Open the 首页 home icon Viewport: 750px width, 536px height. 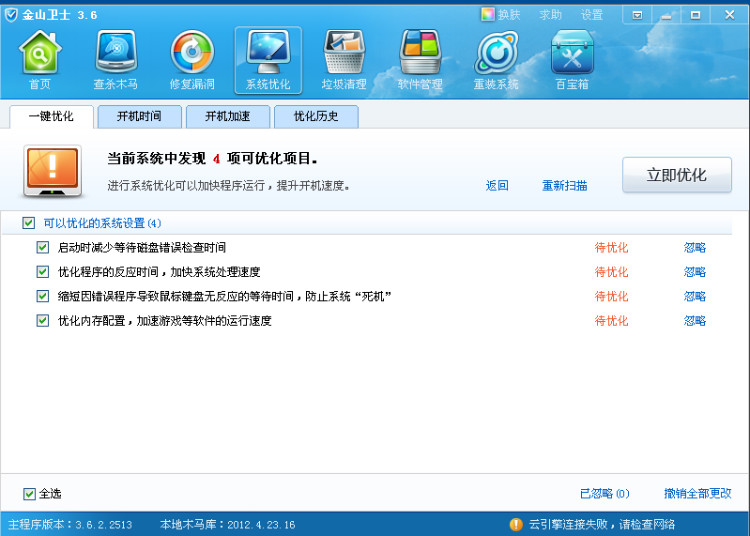[x=40, y=60]
